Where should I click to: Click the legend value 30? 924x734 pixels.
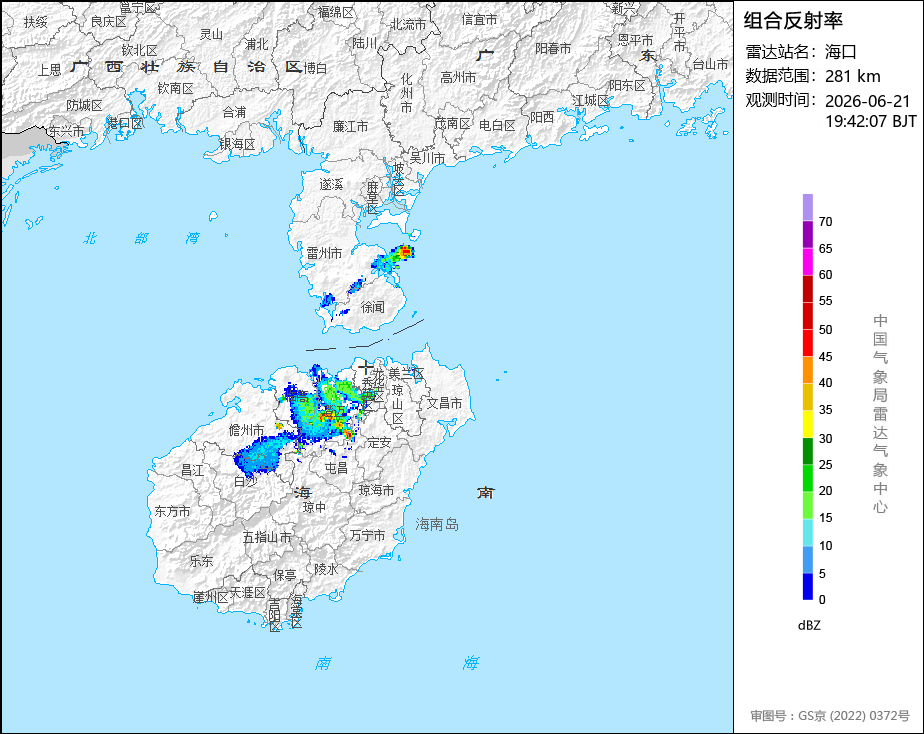[x=826, y=438]
